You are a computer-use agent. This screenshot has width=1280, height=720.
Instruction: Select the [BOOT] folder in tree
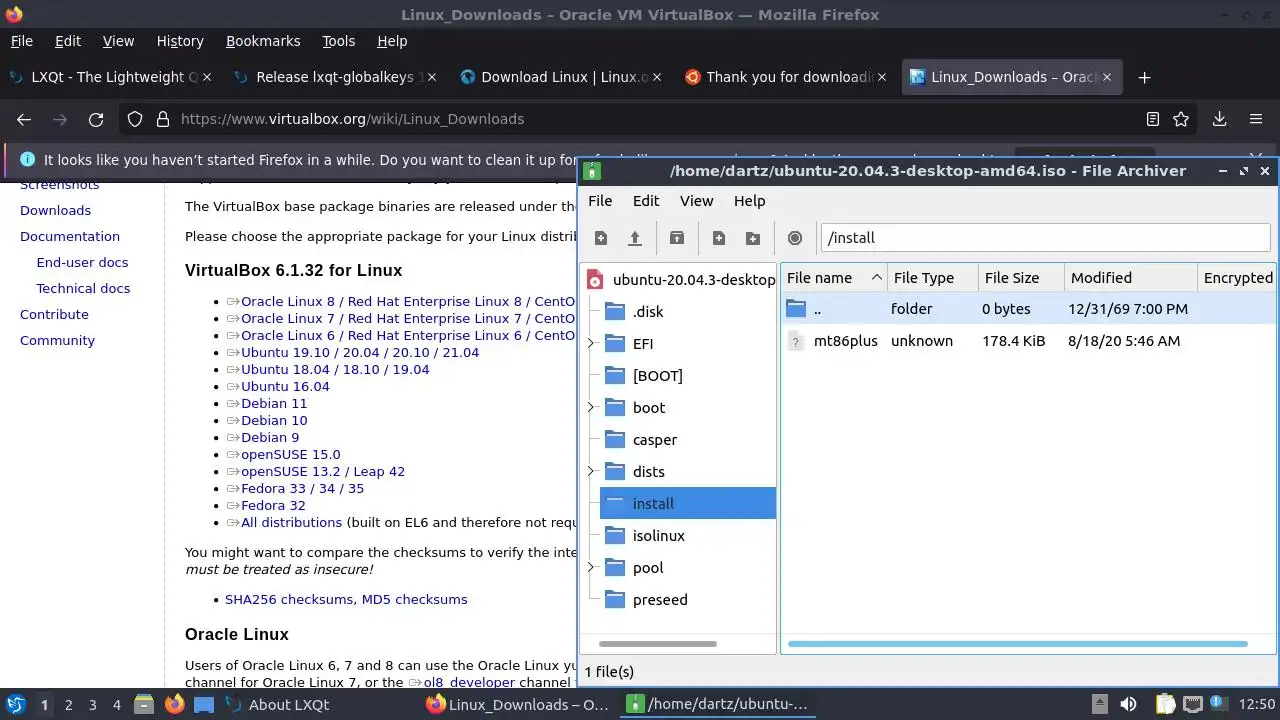(x=658, y=376)
